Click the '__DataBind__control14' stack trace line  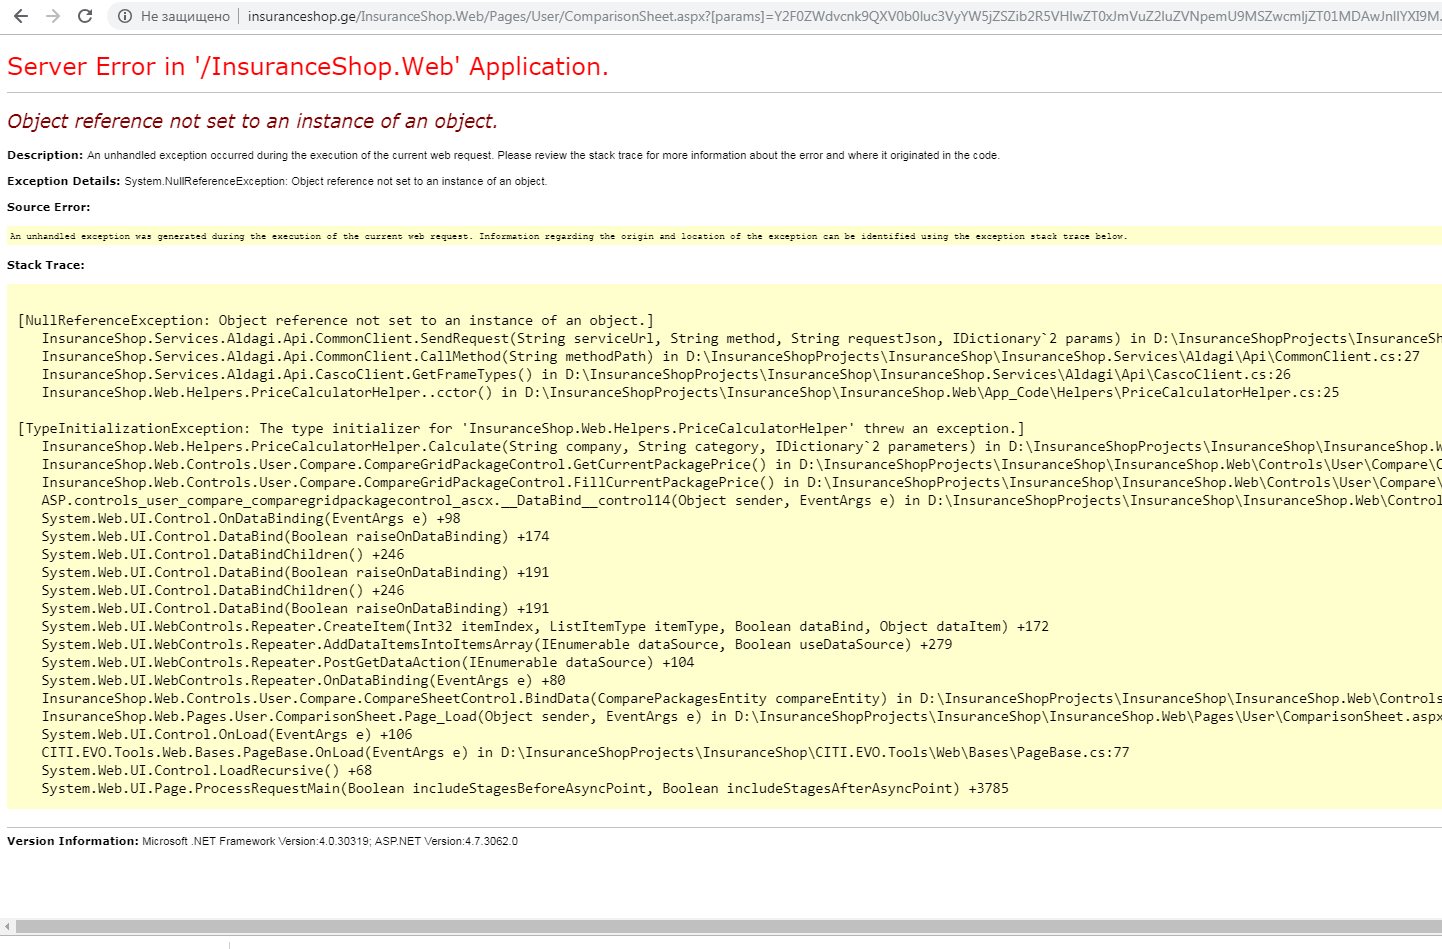click(741, 501)
